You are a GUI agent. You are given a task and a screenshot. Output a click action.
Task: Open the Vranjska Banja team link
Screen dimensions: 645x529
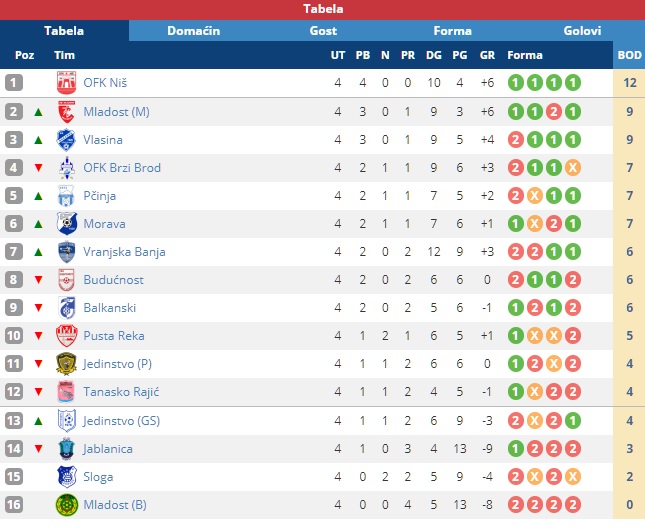pyautogui.click(x=124, y=252)
